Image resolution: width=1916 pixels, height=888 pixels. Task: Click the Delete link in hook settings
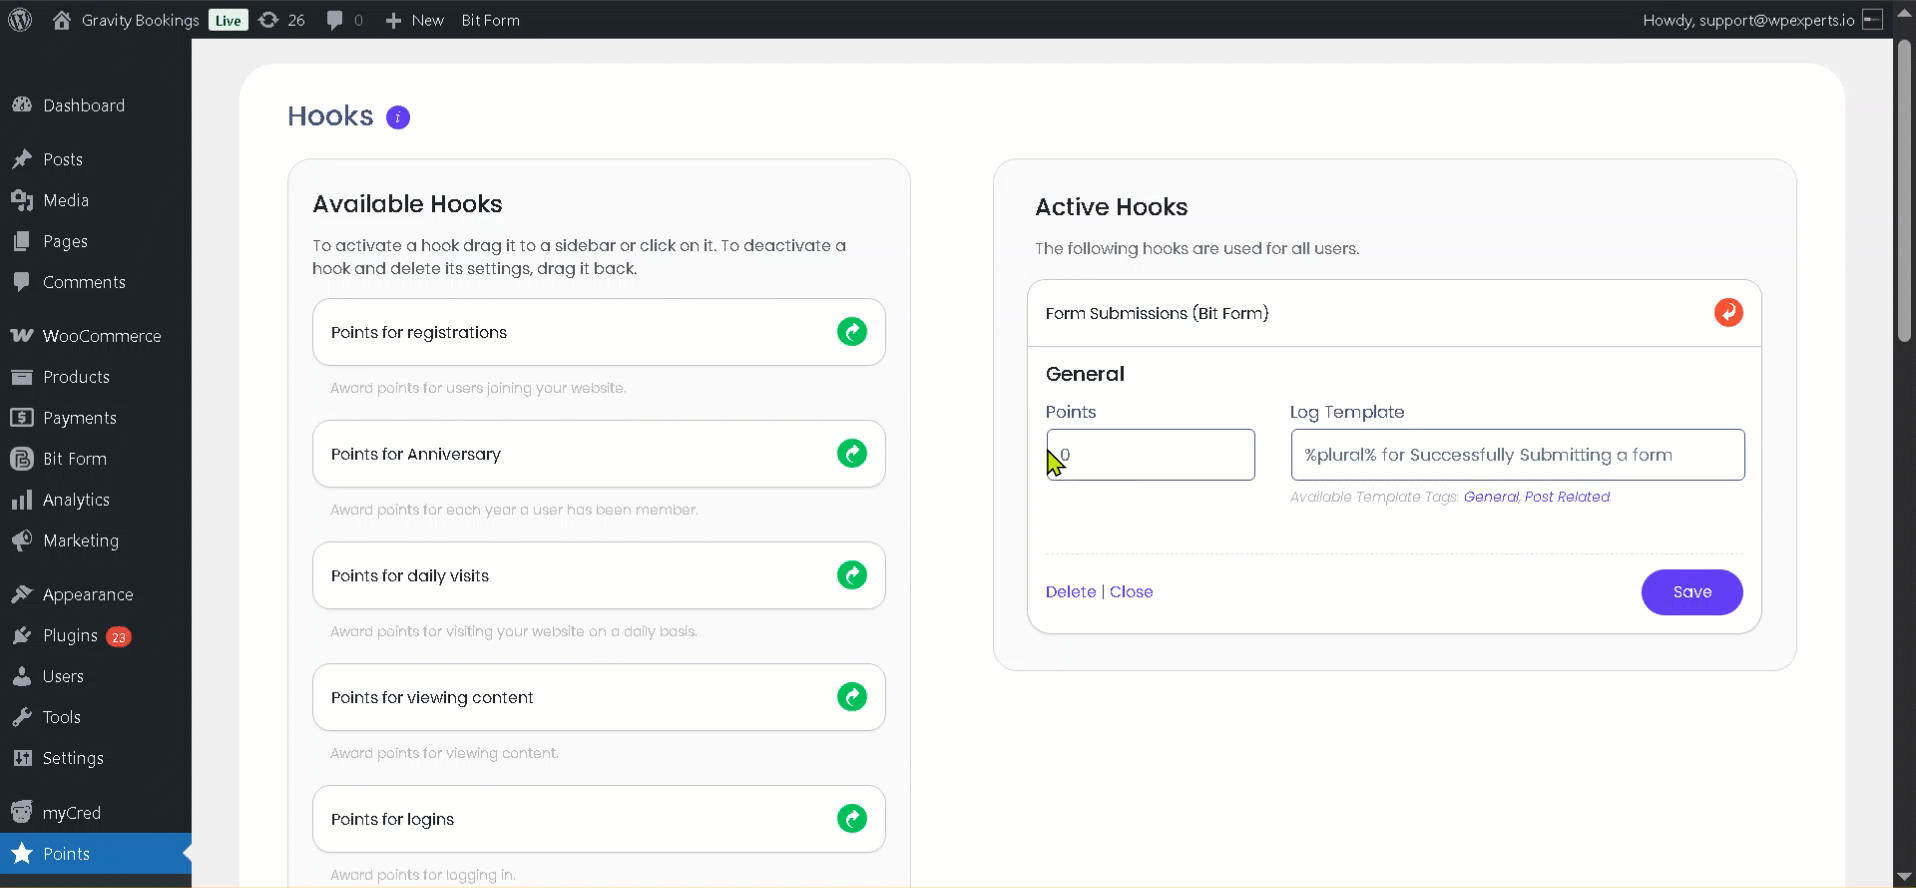click(1070, 592)
